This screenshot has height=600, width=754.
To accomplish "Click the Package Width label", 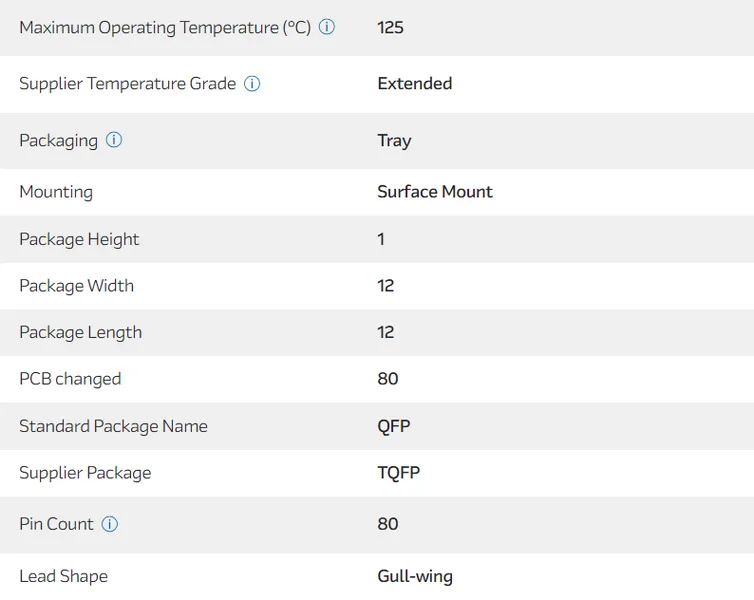I will (x=76, y=286).
